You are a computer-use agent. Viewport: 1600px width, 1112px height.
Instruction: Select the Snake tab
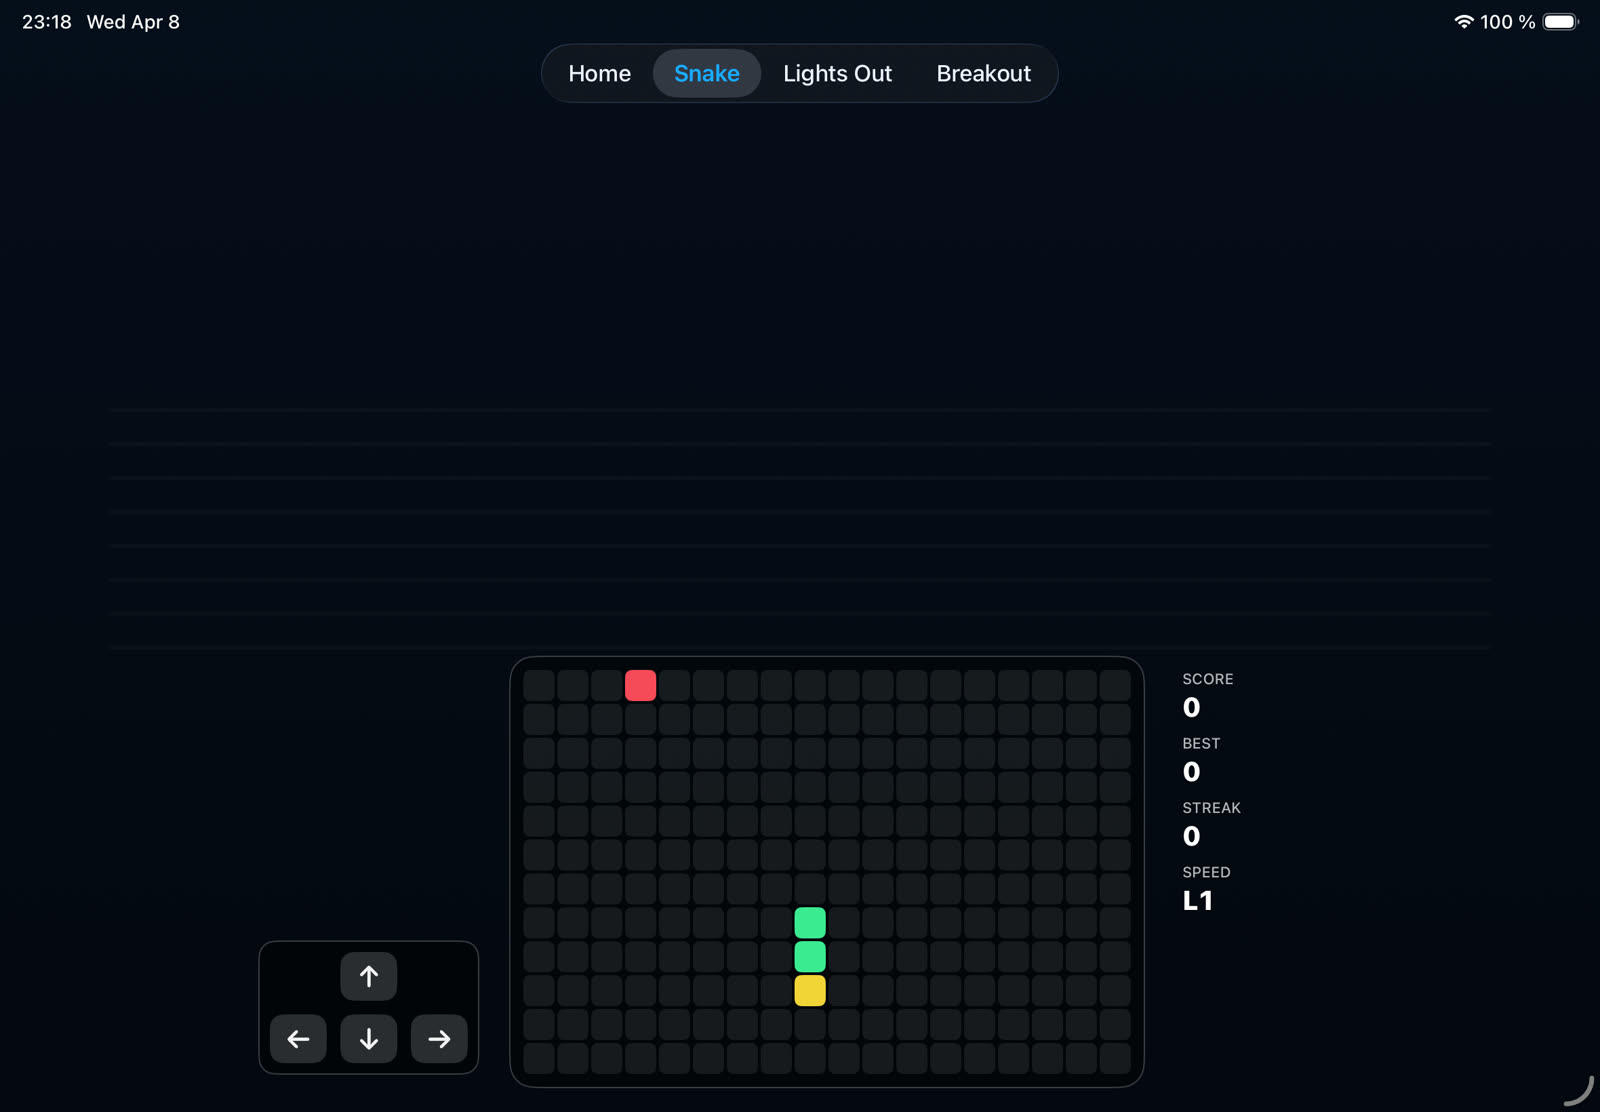(706, 74)
